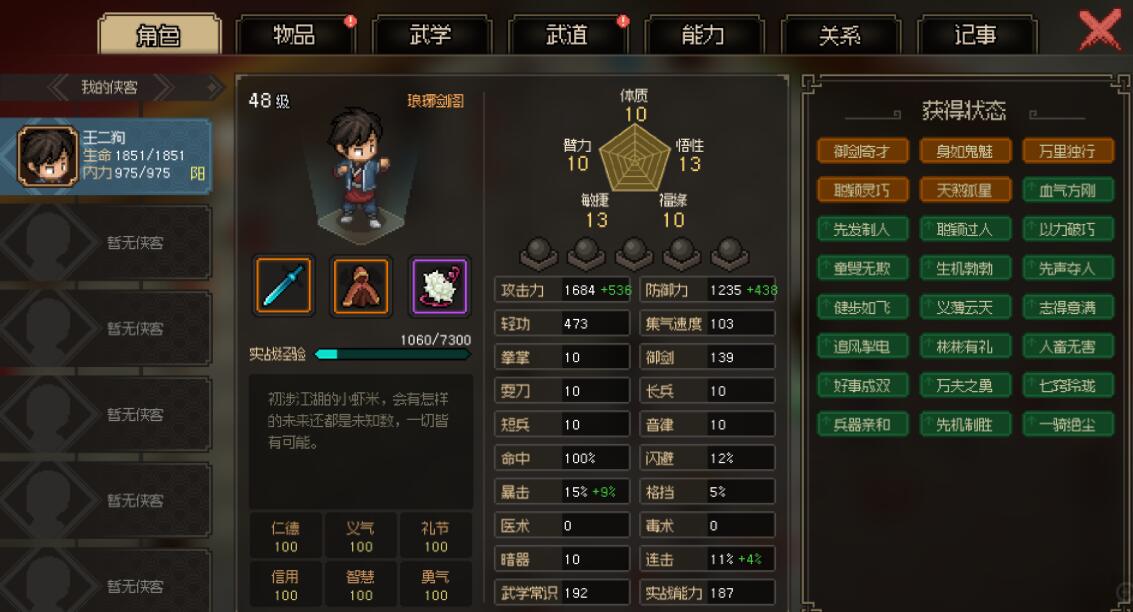
Task: Click the 琅琊剑阁 sect label
Action: point(436,101)
